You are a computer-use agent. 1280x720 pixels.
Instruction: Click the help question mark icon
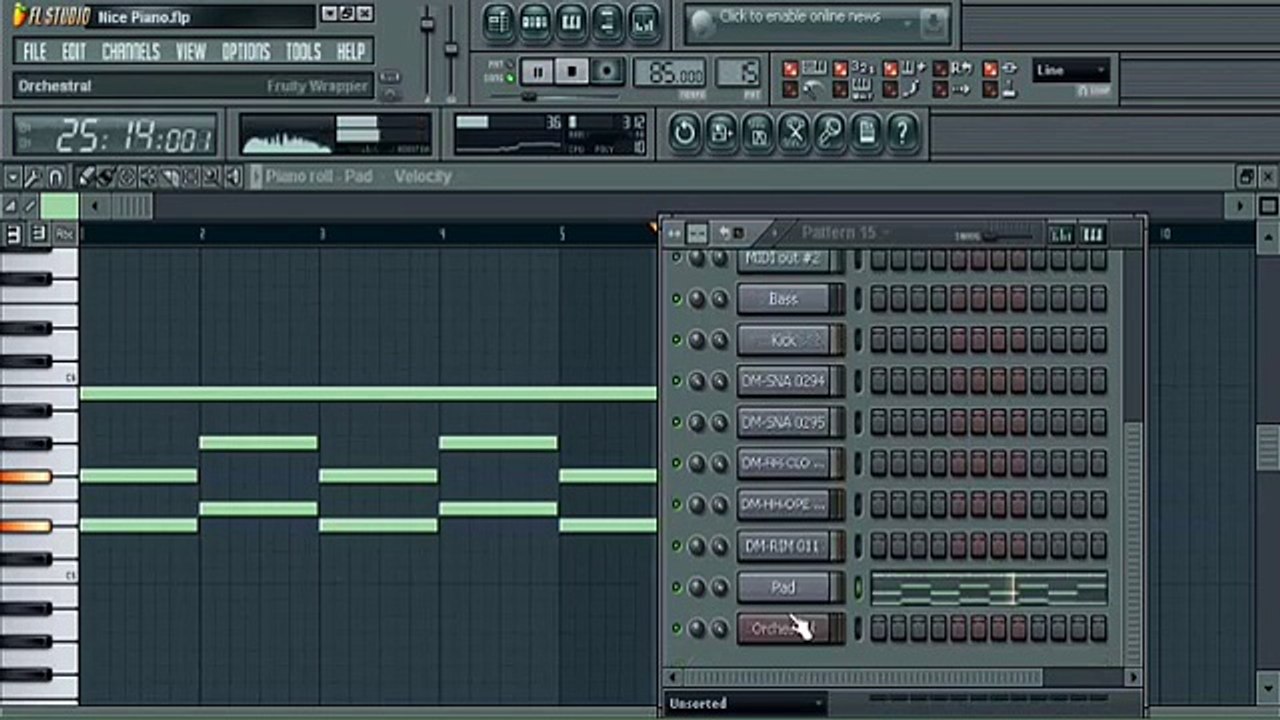(x=902, y=132)
